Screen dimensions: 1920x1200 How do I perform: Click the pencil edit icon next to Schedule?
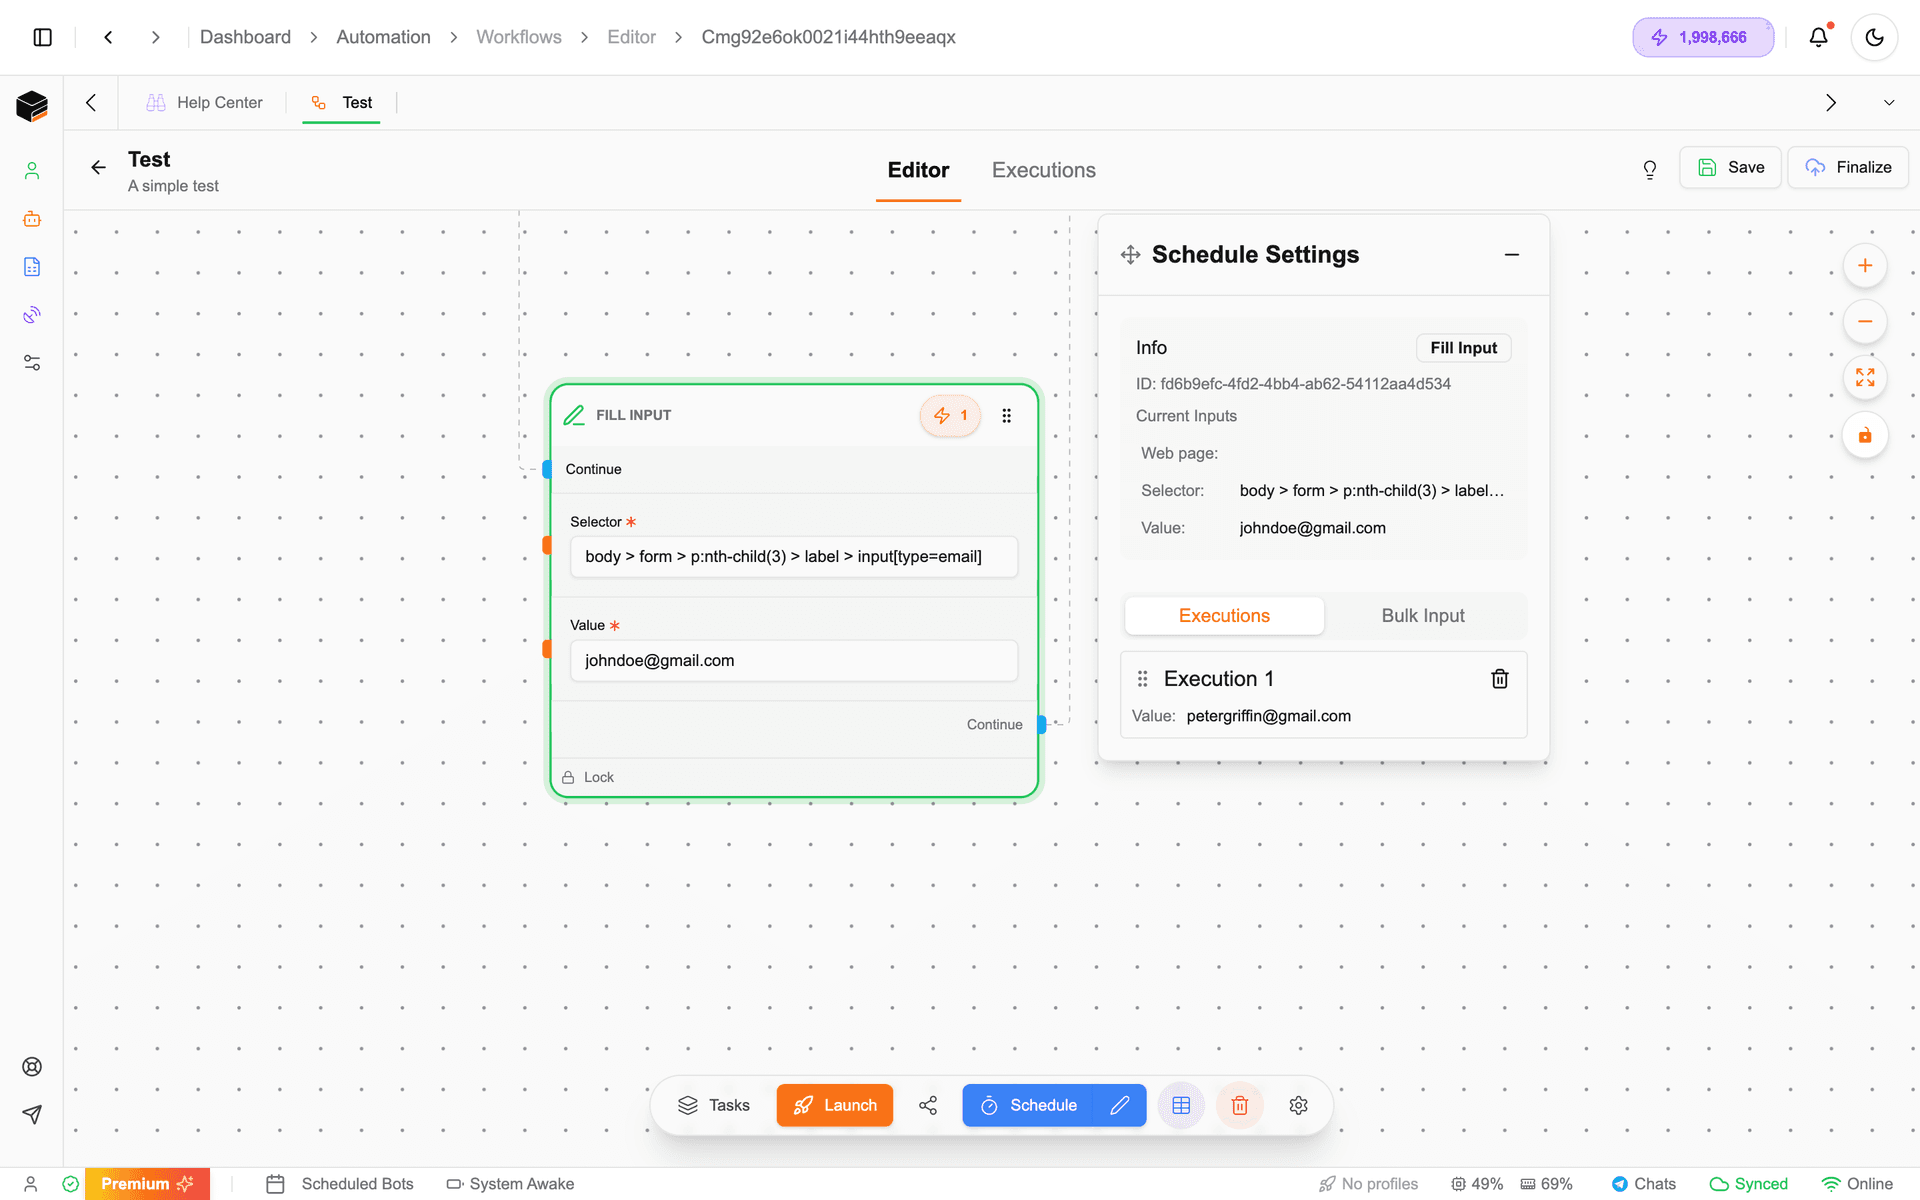[1120, 1105]
